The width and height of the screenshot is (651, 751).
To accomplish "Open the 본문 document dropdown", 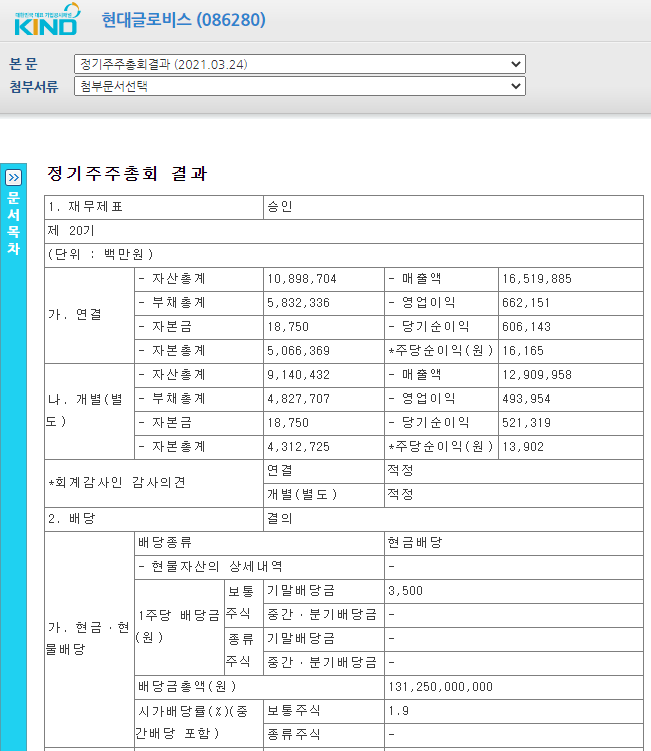I will [300, 64].
